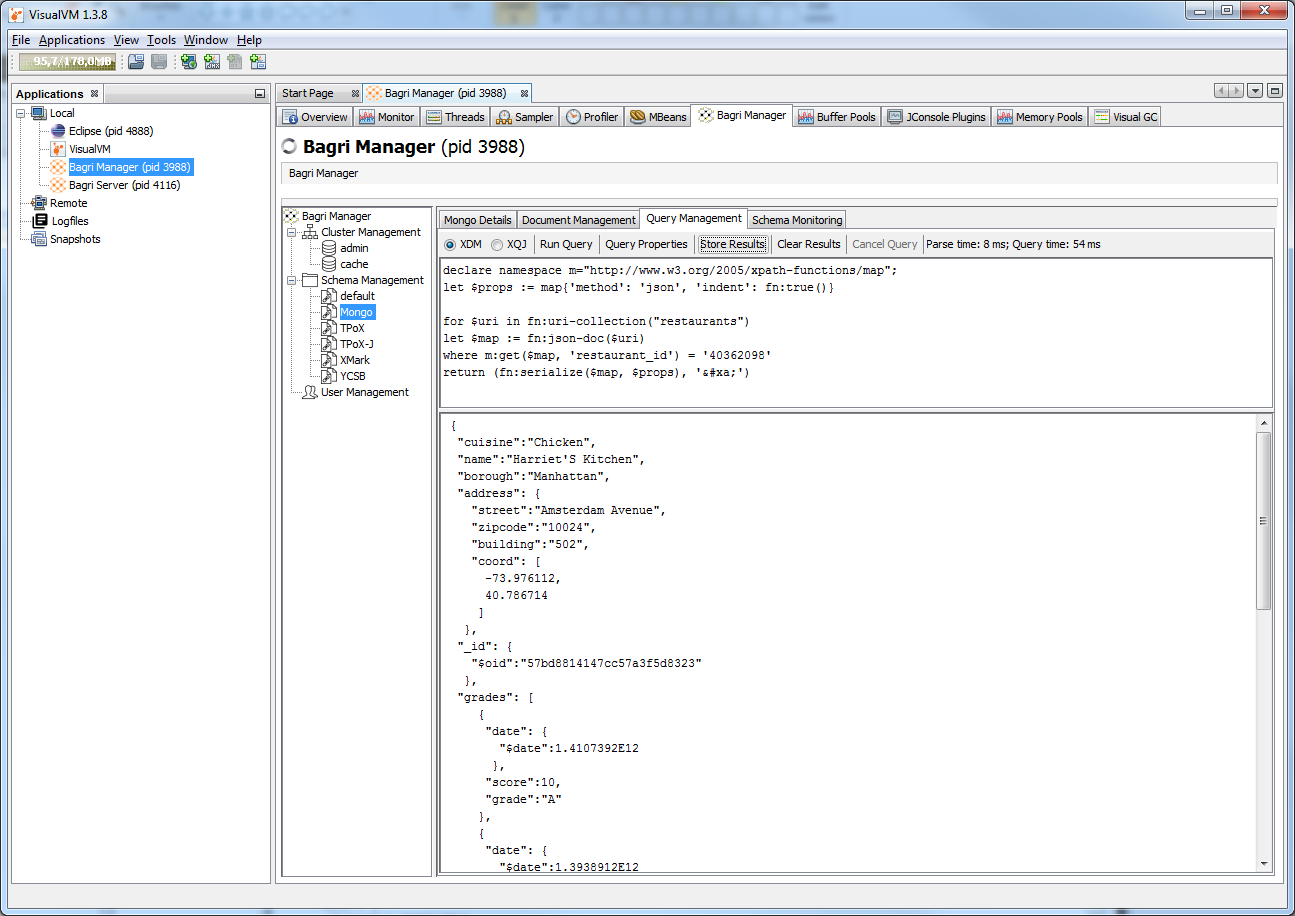Image resolution: width=1295 pixels, height=916 pixels.
Task: Open Query Properties
Action: pyautogui.click(x=647, y=244)
